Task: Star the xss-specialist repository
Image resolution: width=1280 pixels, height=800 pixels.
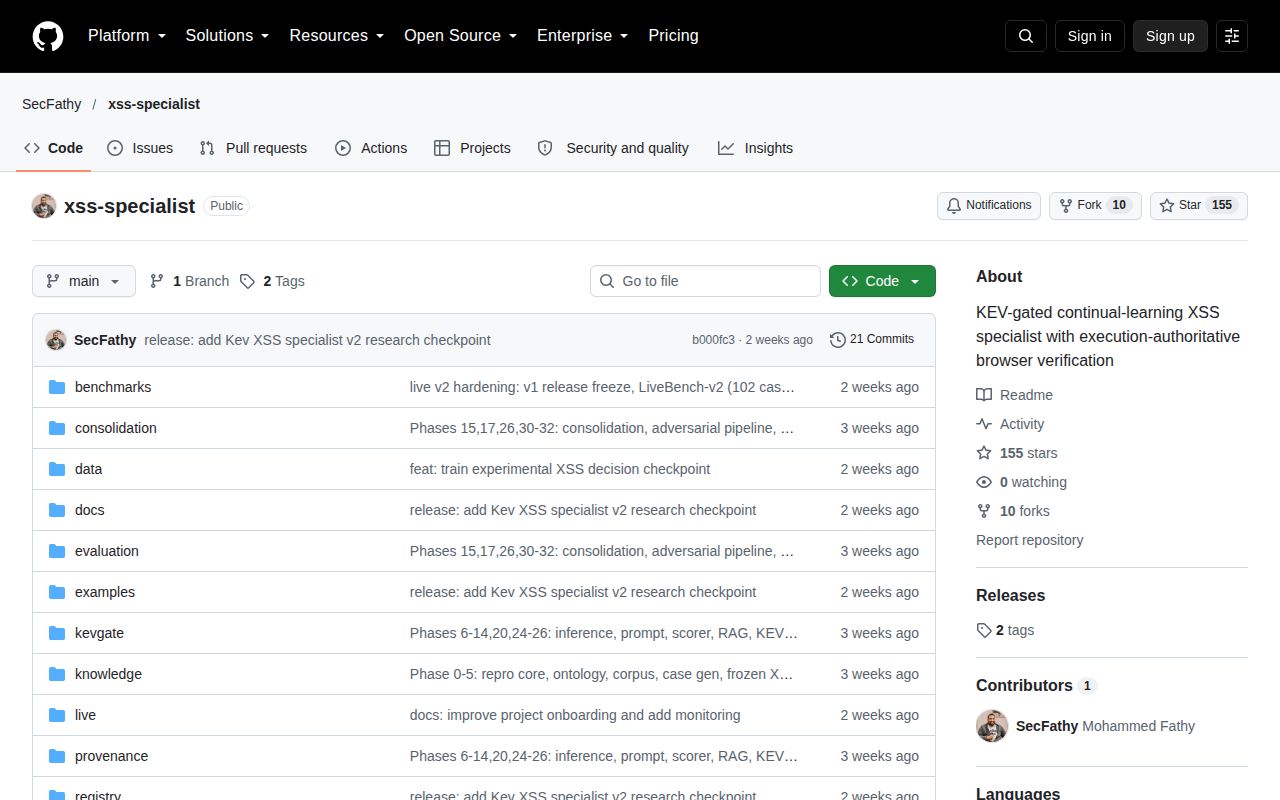Action: 1199,205
